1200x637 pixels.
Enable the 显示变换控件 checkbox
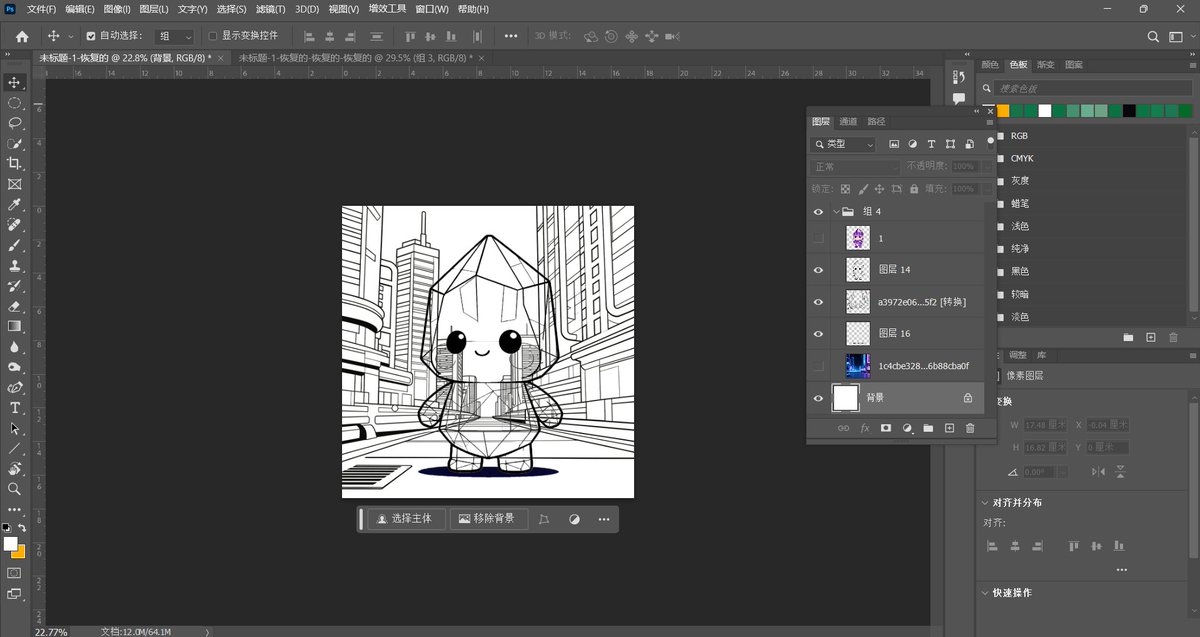(x=212, y=36)
